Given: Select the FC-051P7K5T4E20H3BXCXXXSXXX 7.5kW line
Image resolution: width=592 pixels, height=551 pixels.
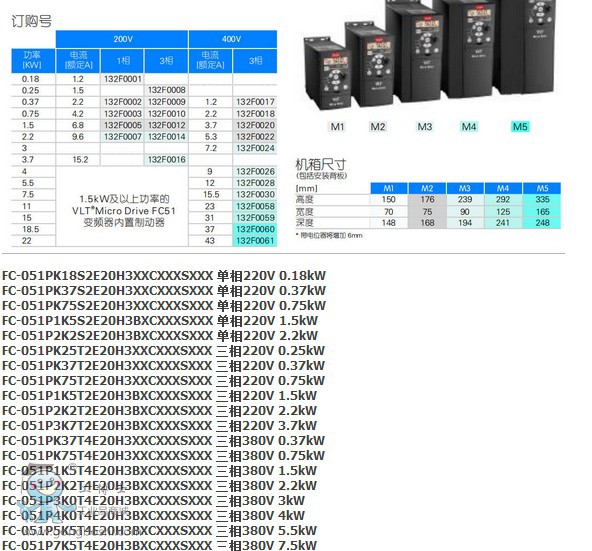Looking at the screenshot, I should point(159,545).
